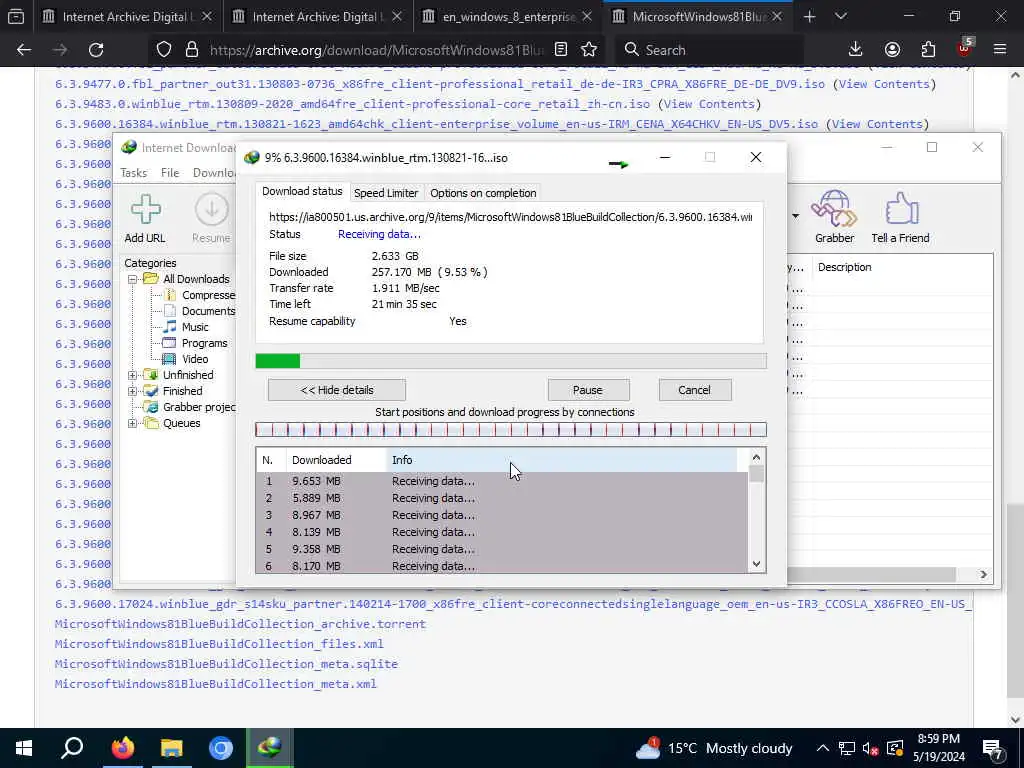1024x768 pixels.
Task: Click the green download progress bar
Action: [511, 361]
